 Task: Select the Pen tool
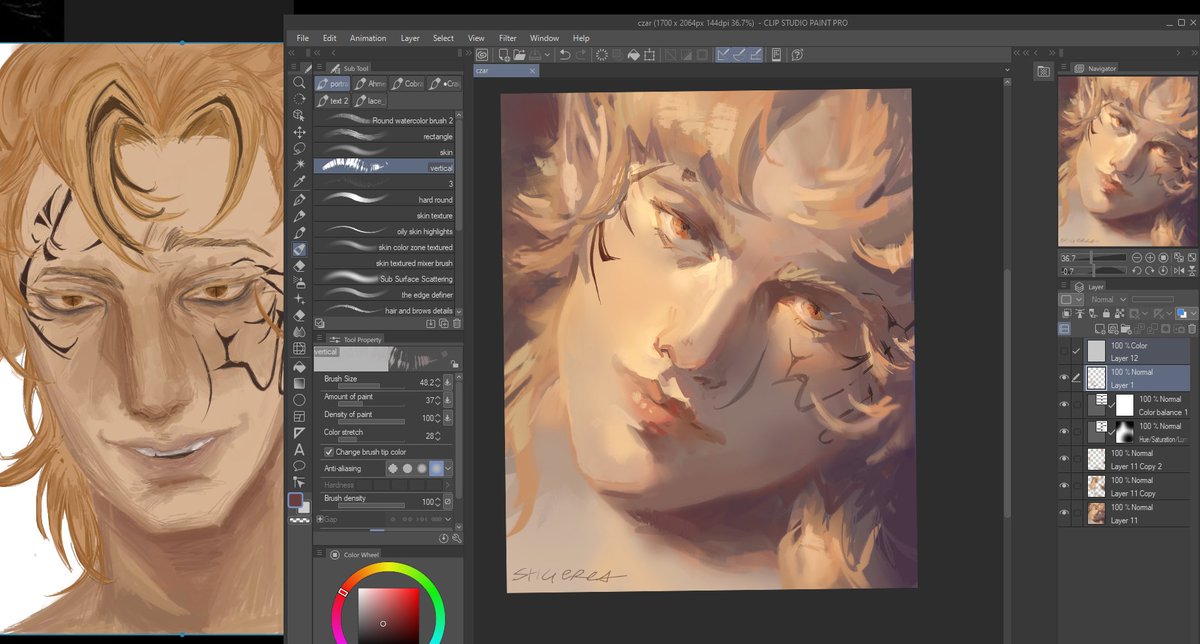click(299, 199)
